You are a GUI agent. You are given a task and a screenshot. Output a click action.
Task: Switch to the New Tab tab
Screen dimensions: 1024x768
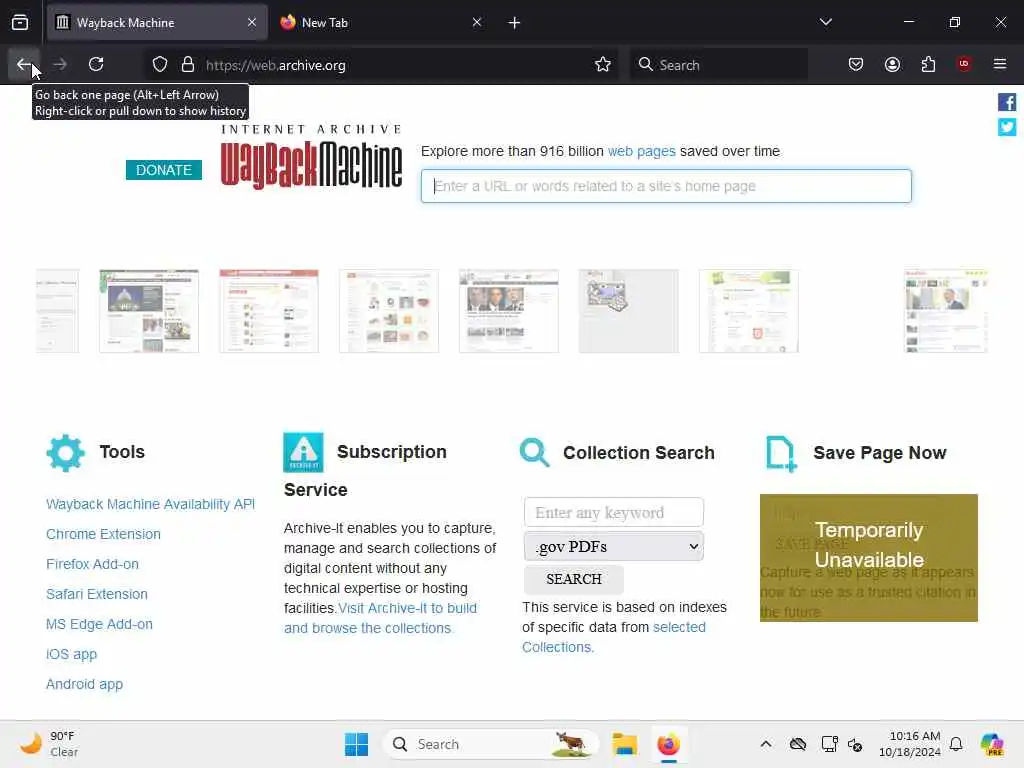tap(381, 23)
